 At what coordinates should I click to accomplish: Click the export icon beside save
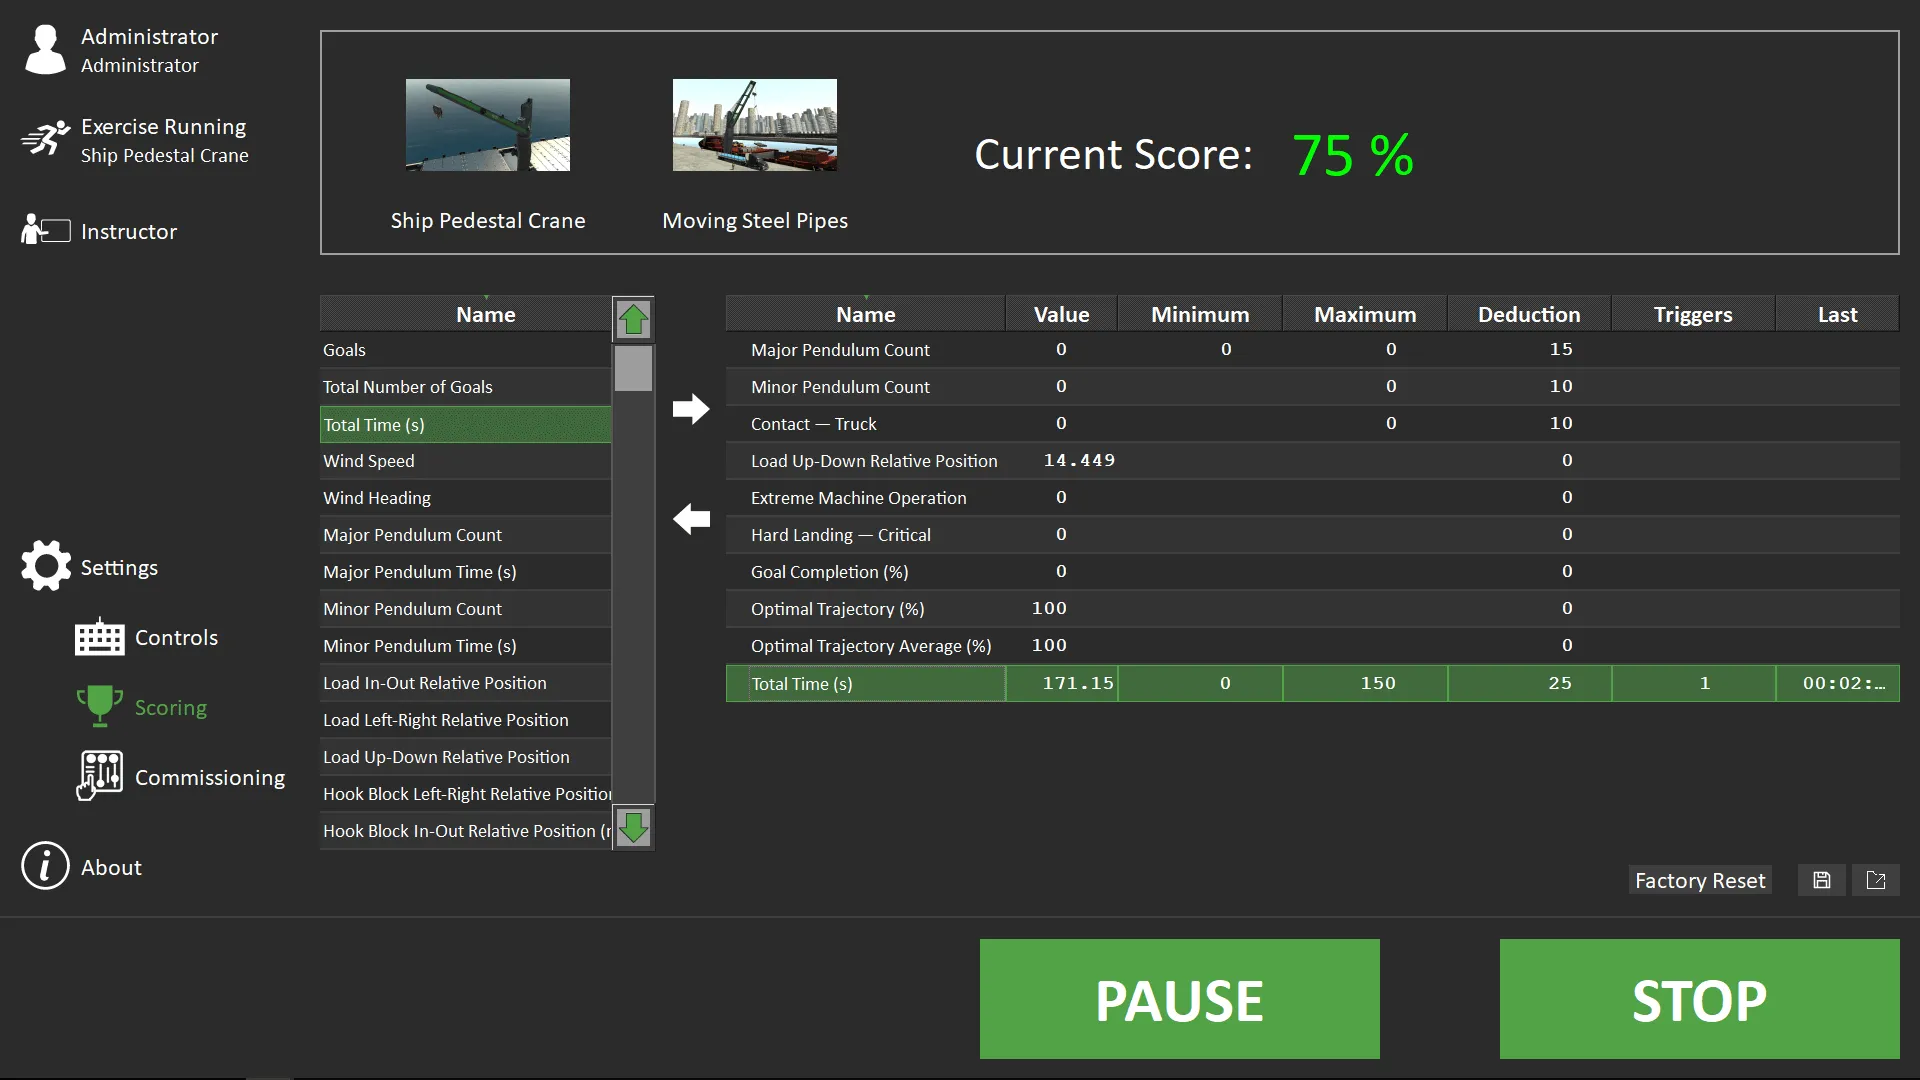(1875, 880)
